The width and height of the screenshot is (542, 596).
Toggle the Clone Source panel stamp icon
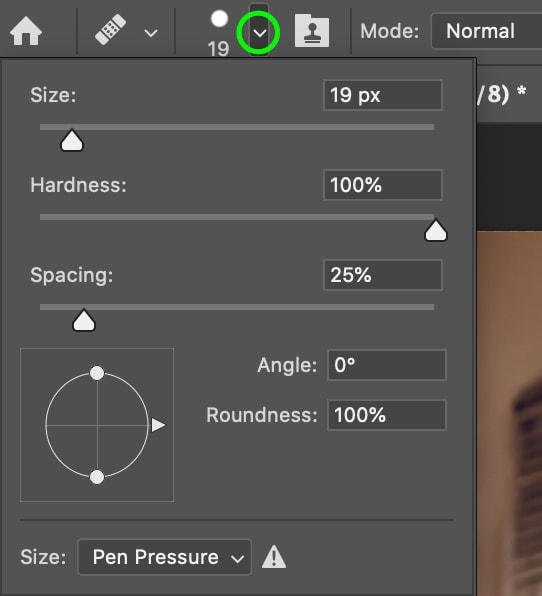click(x=312, y=31)
